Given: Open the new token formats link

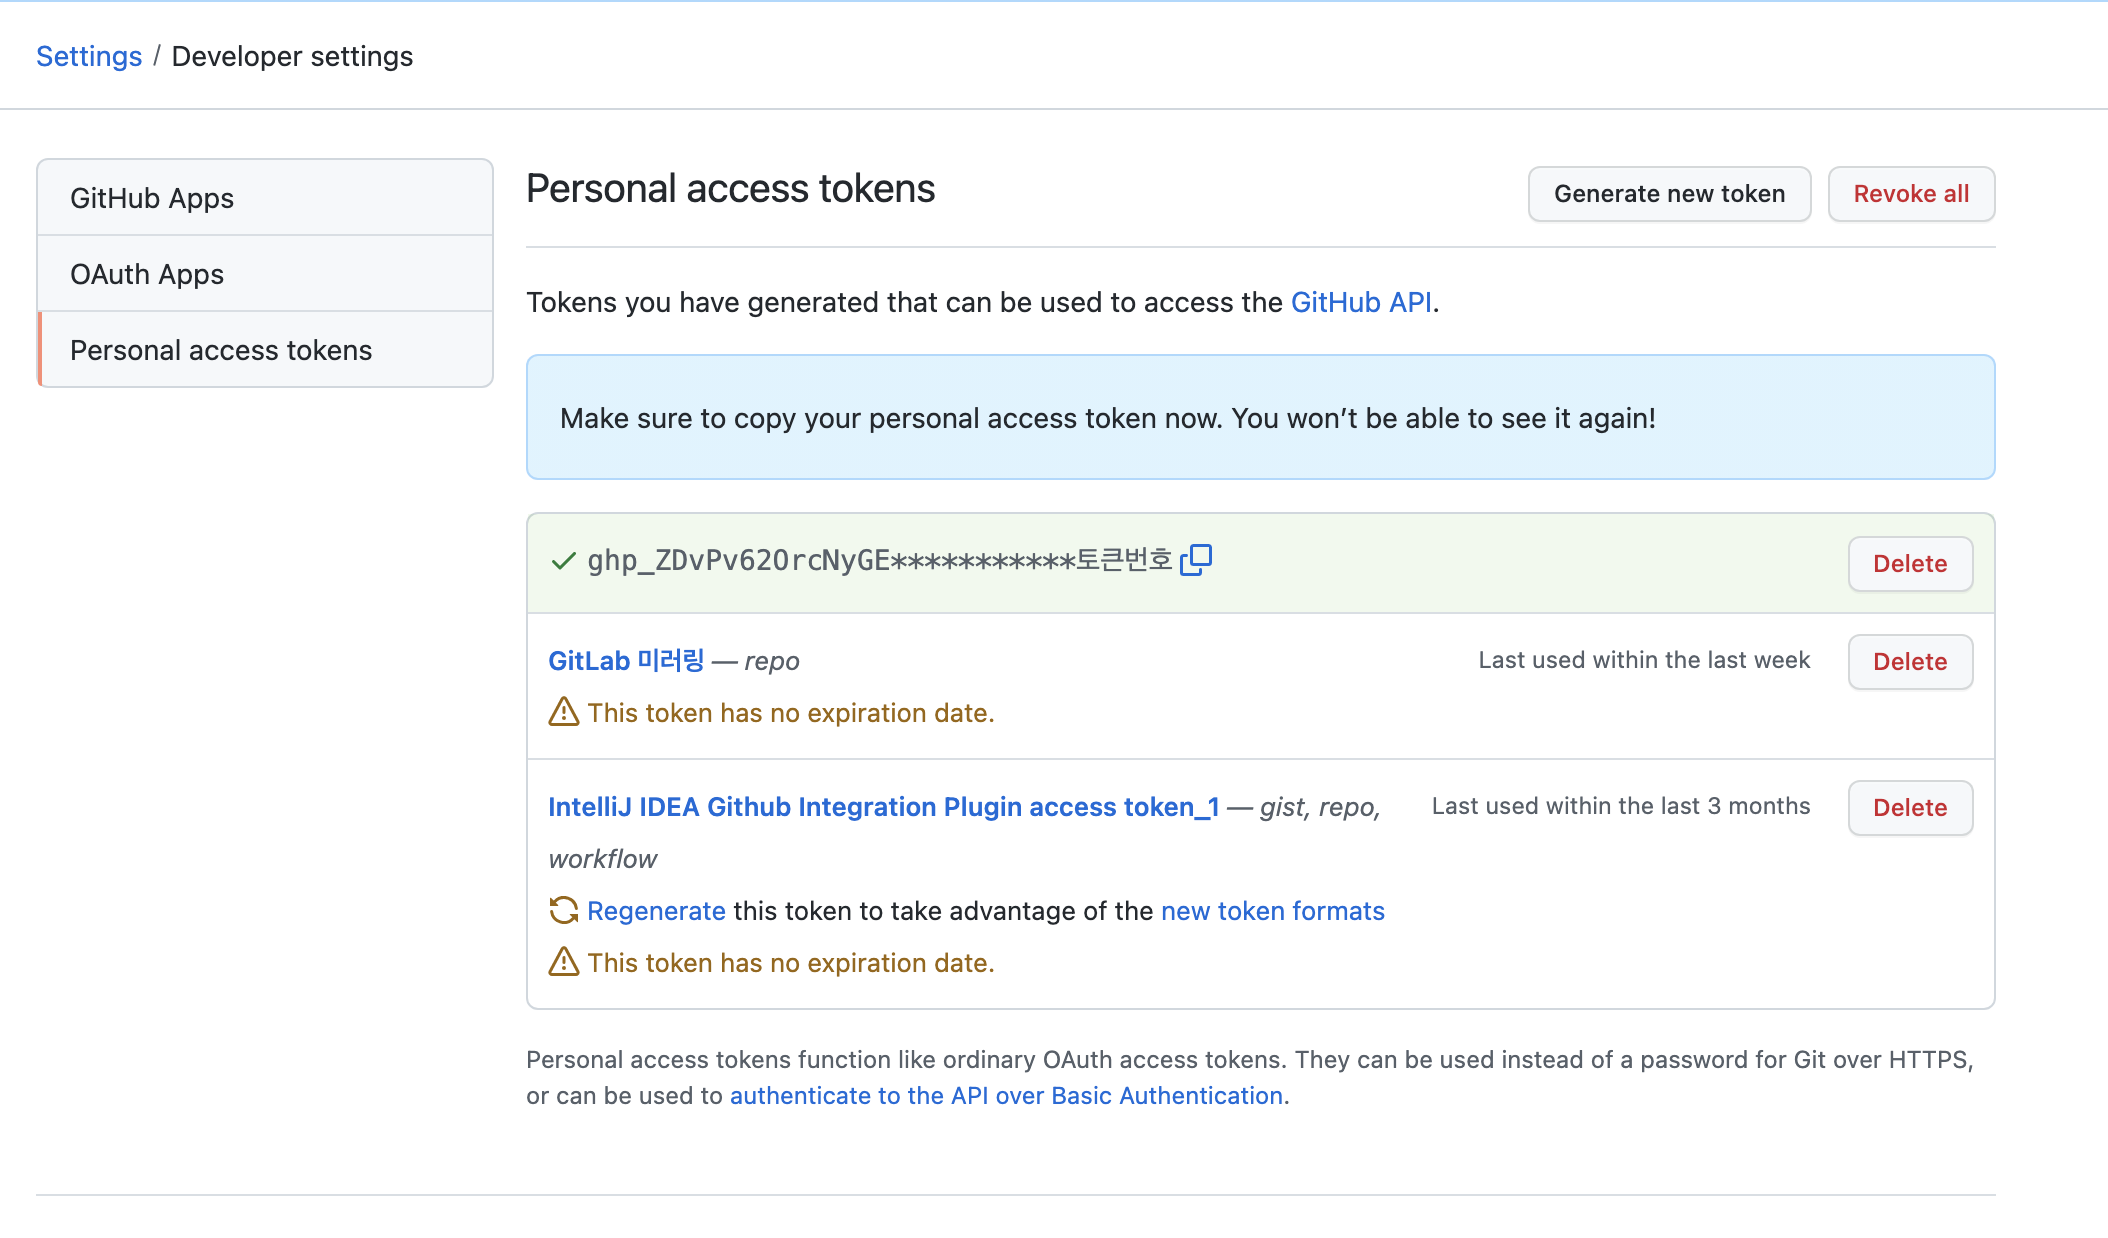Looking at the screenshot, I should pos(1272,911).
